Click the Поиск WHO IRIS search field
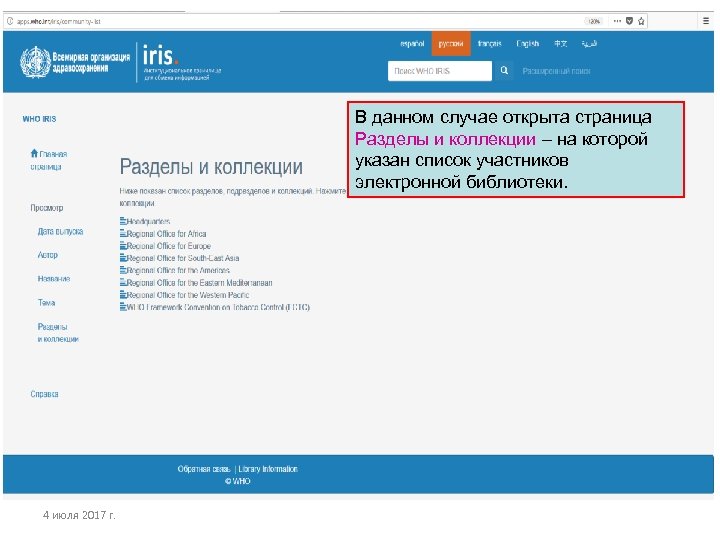The height and width of the screenshot is (540, 720). pyautogui.click(x=440, y=71)
